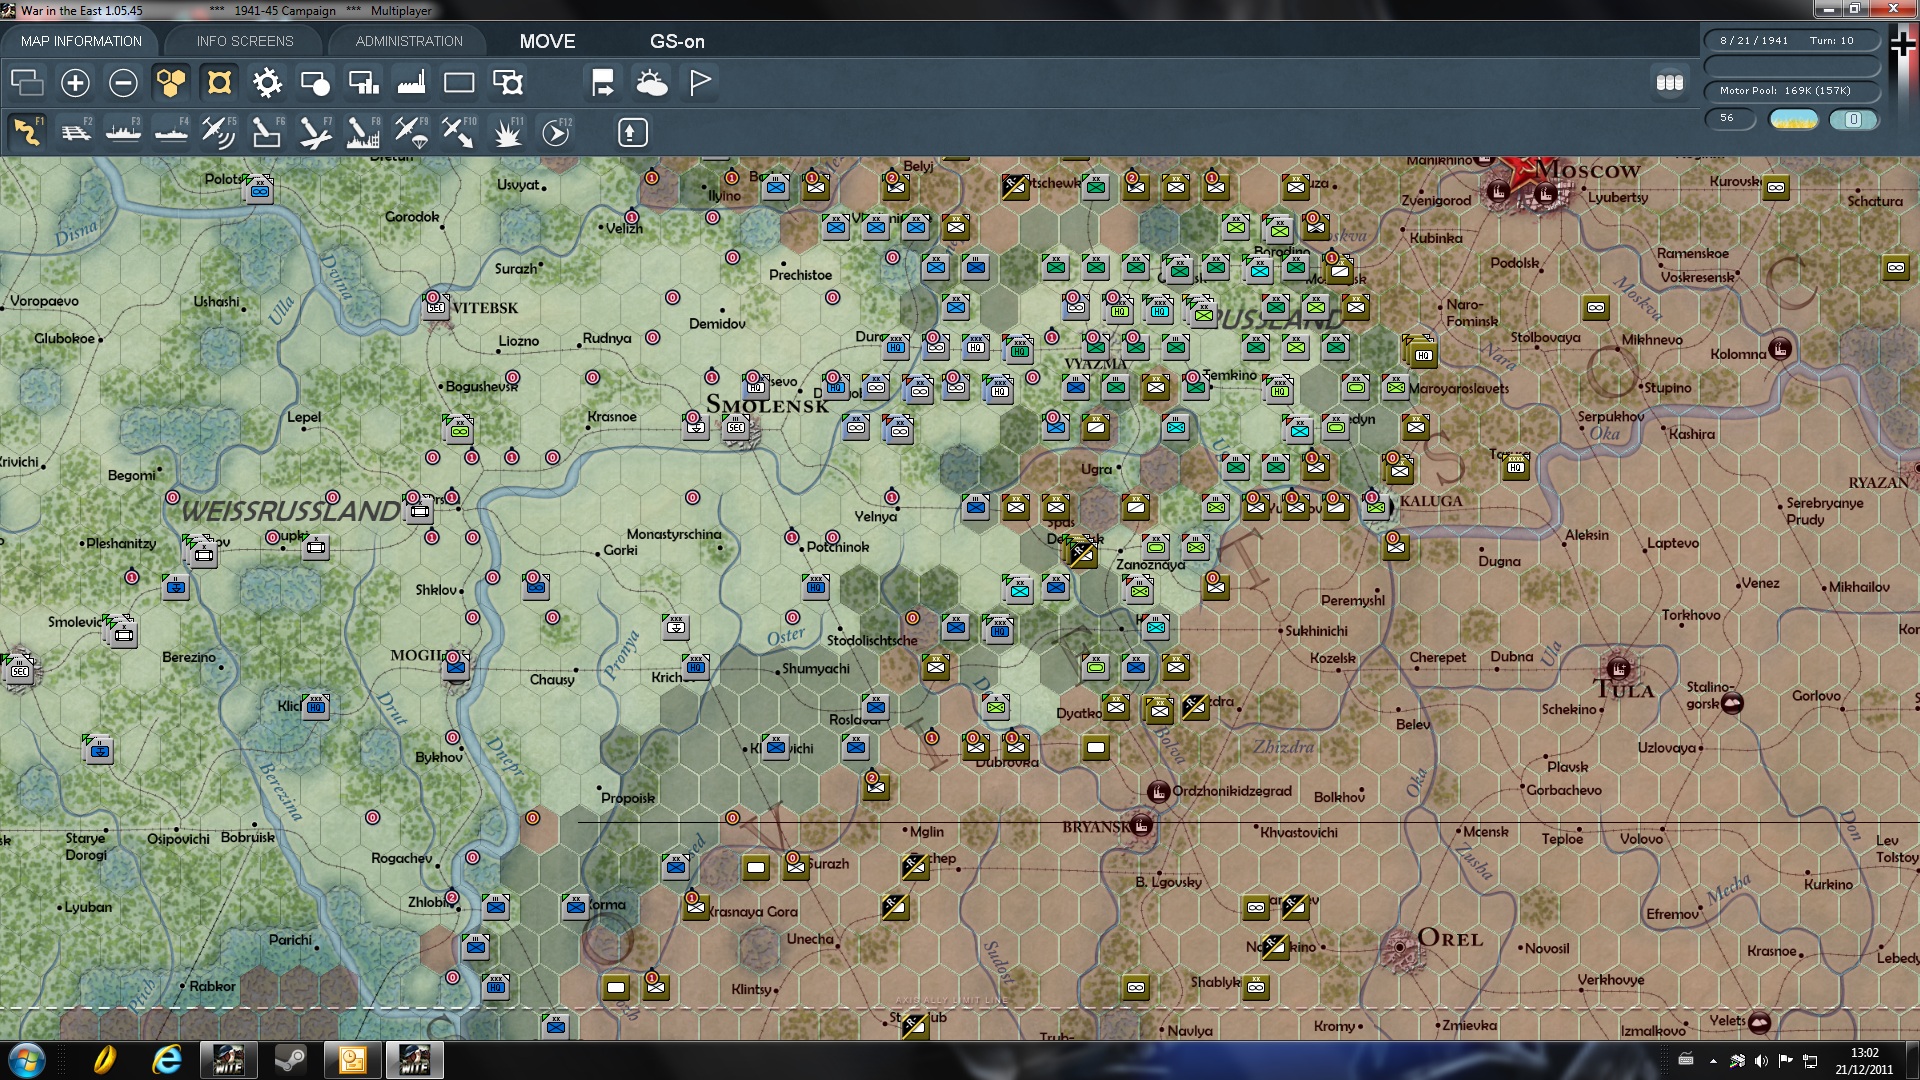Screen dimensions: 1920x1080
Task: Select Move mode (F1)
Action: (27, 132)
